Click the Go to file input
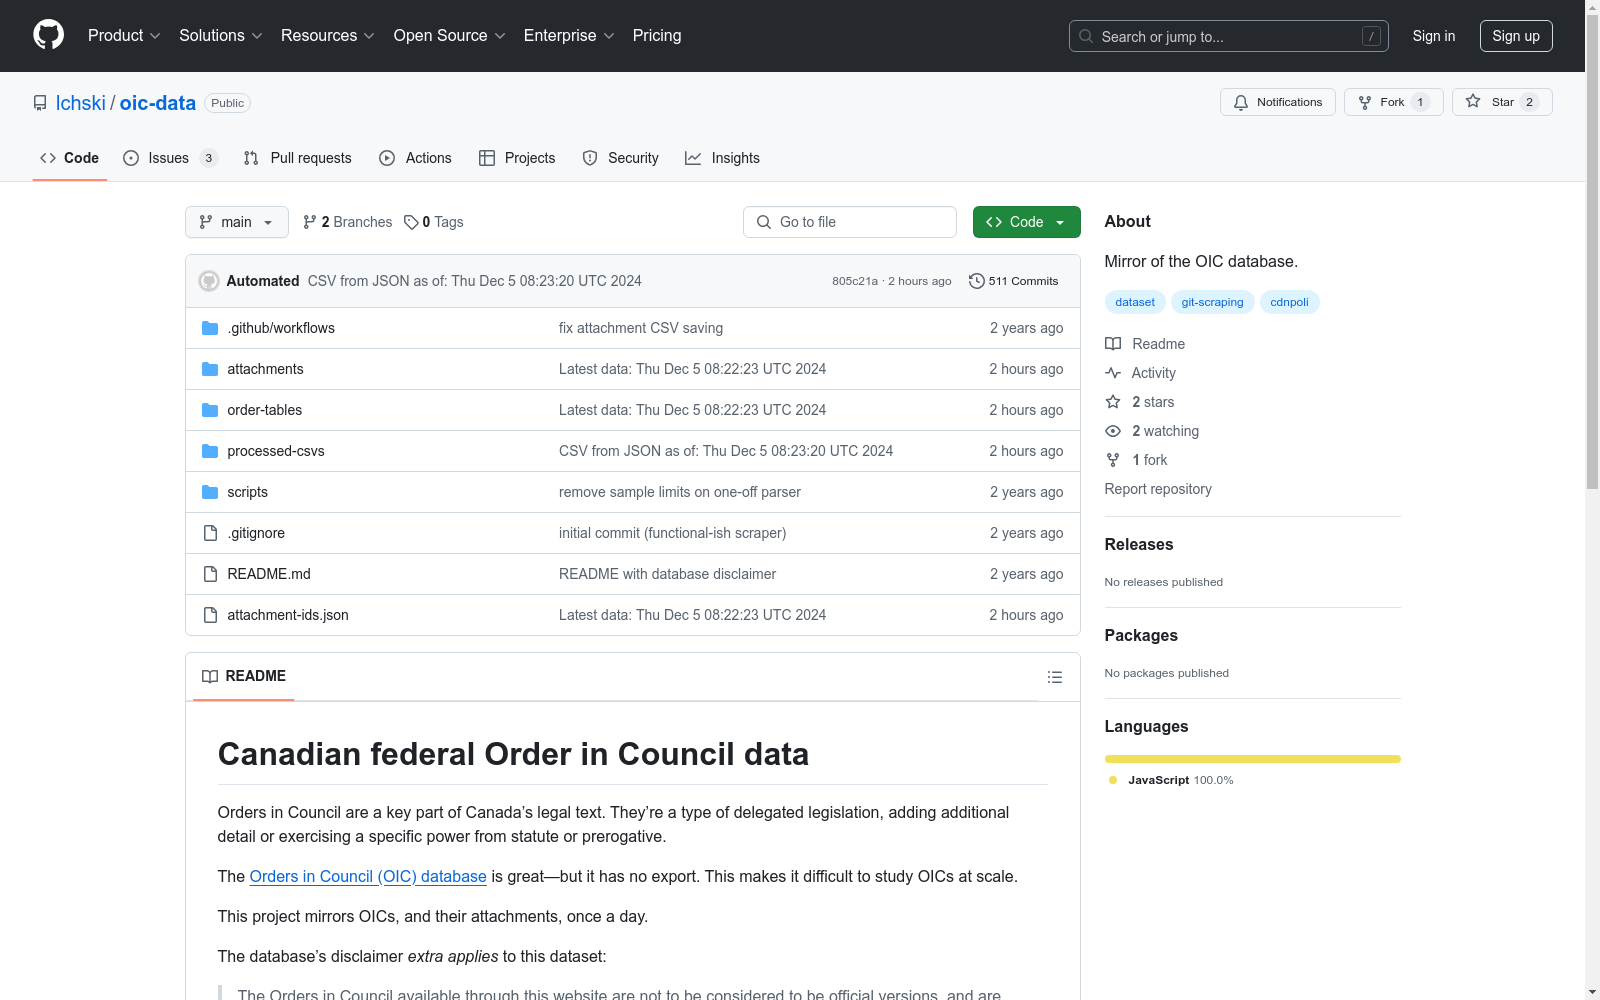1600x1000 pixels. point(850,222)
